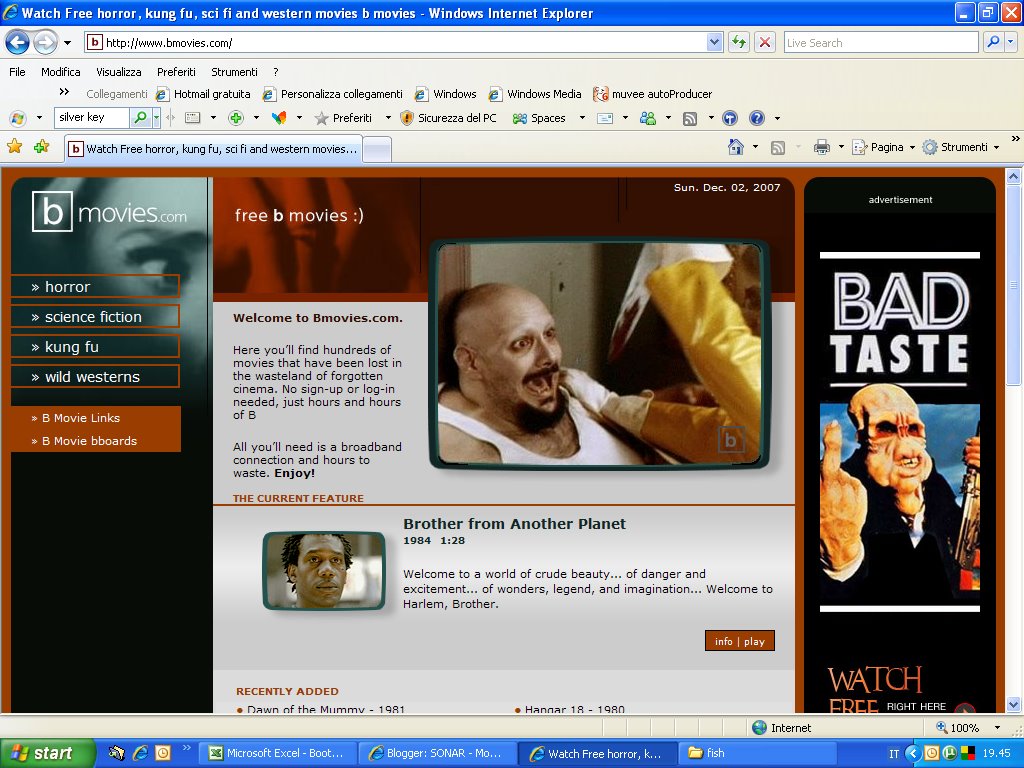Open the Modifica menu
Screen dimensions: 1024x768
(x=61, y=72)
